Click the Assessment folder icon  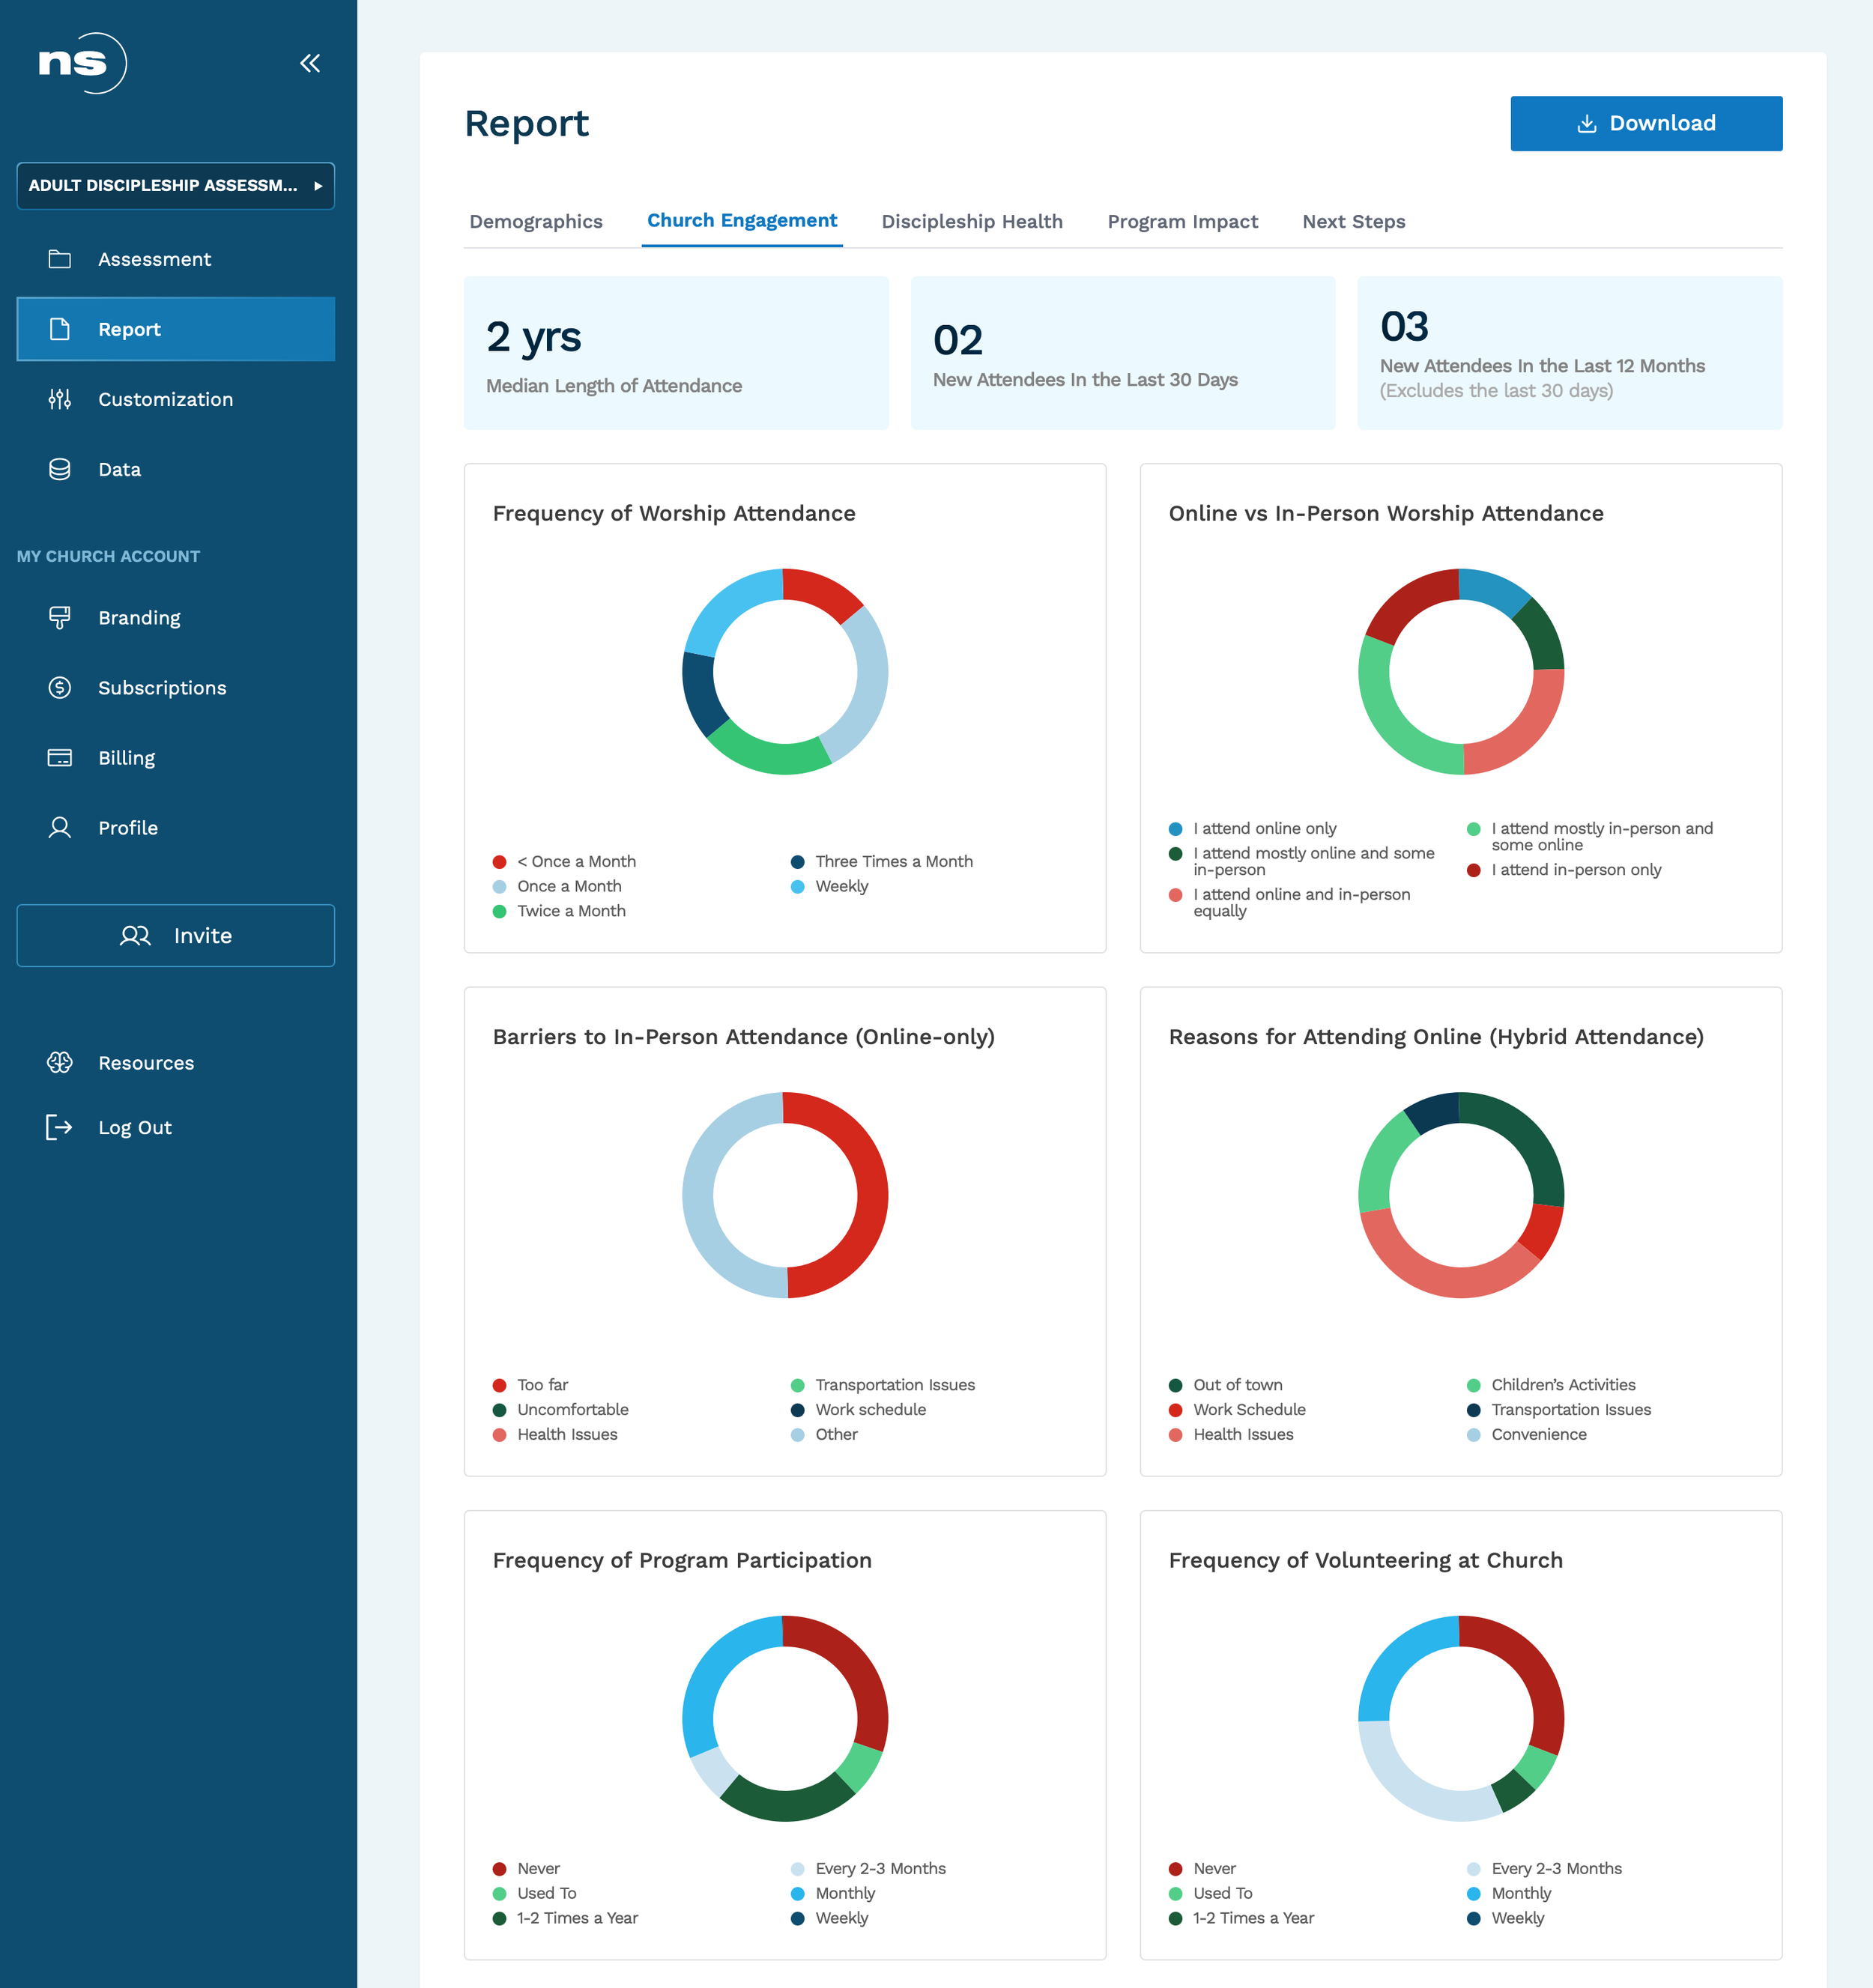click(60, 259)
